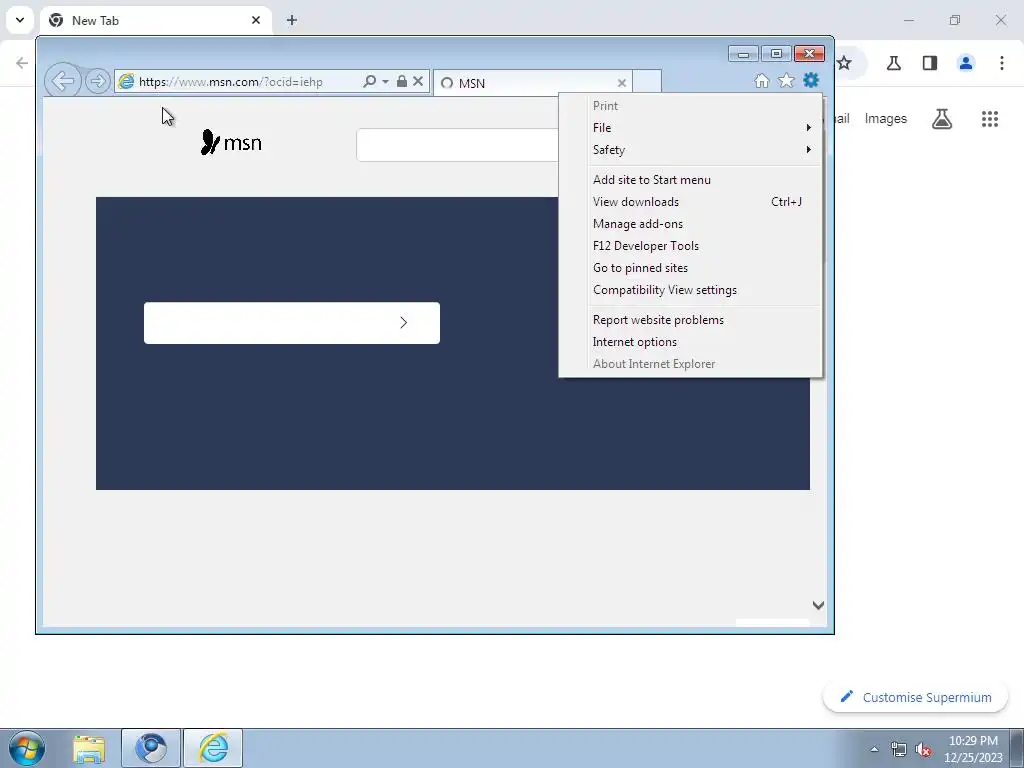
Task: Open the profile avatar in Supermium
Action: [966, 63]
